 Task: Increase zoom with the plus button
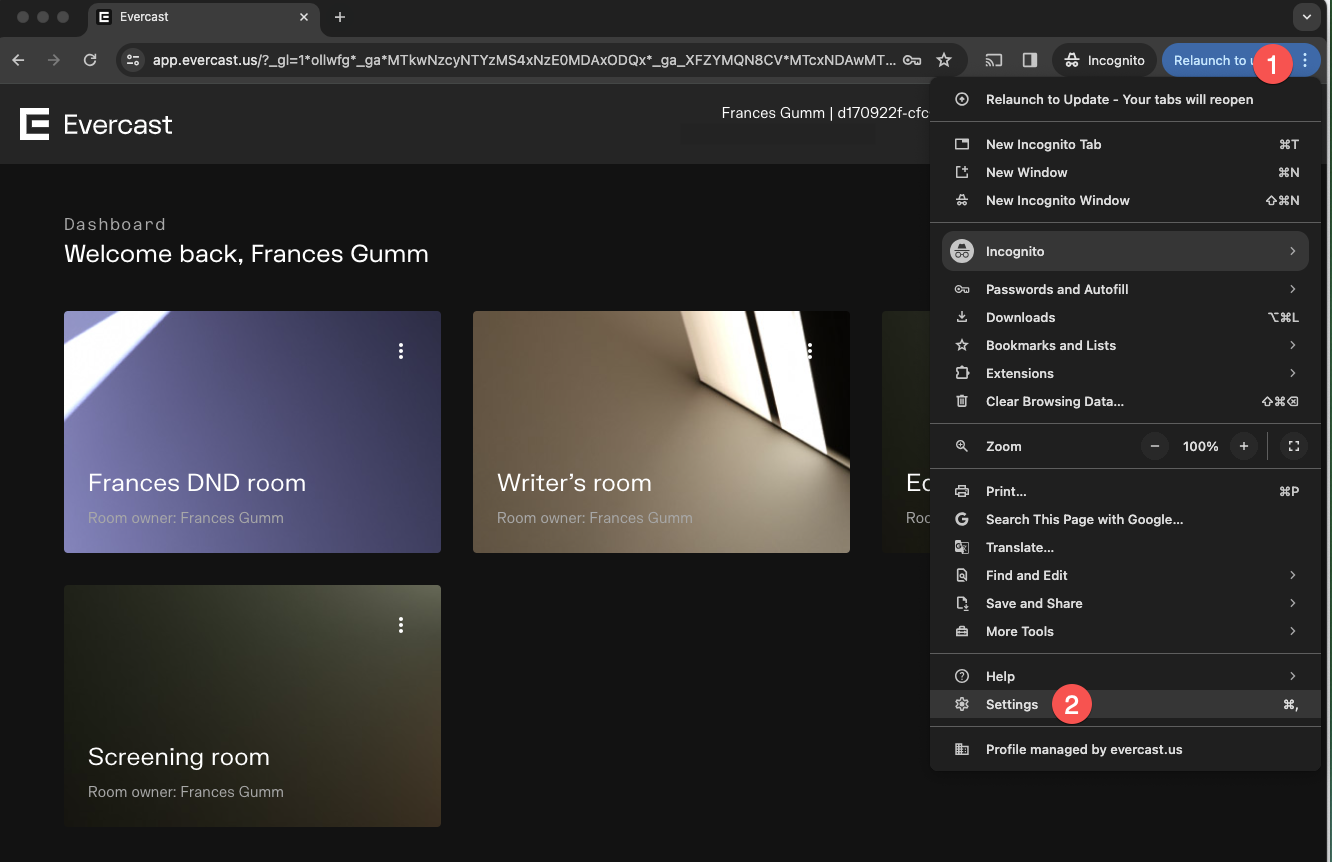1244,446
